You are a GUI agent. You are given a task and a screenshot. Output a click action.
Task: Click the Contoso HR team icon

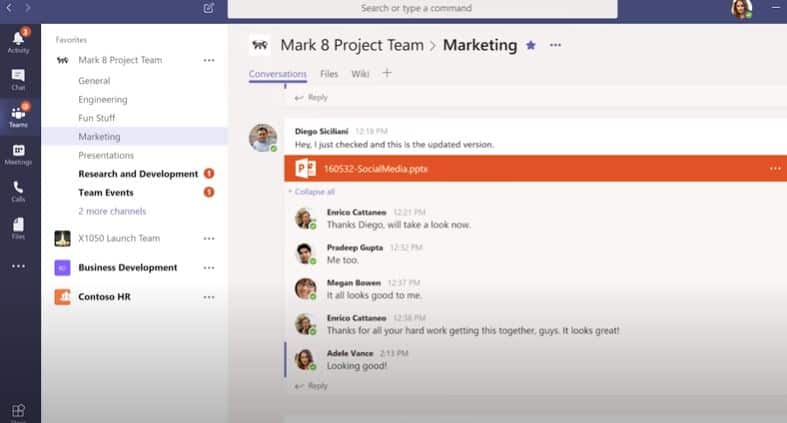click(62, 297)
